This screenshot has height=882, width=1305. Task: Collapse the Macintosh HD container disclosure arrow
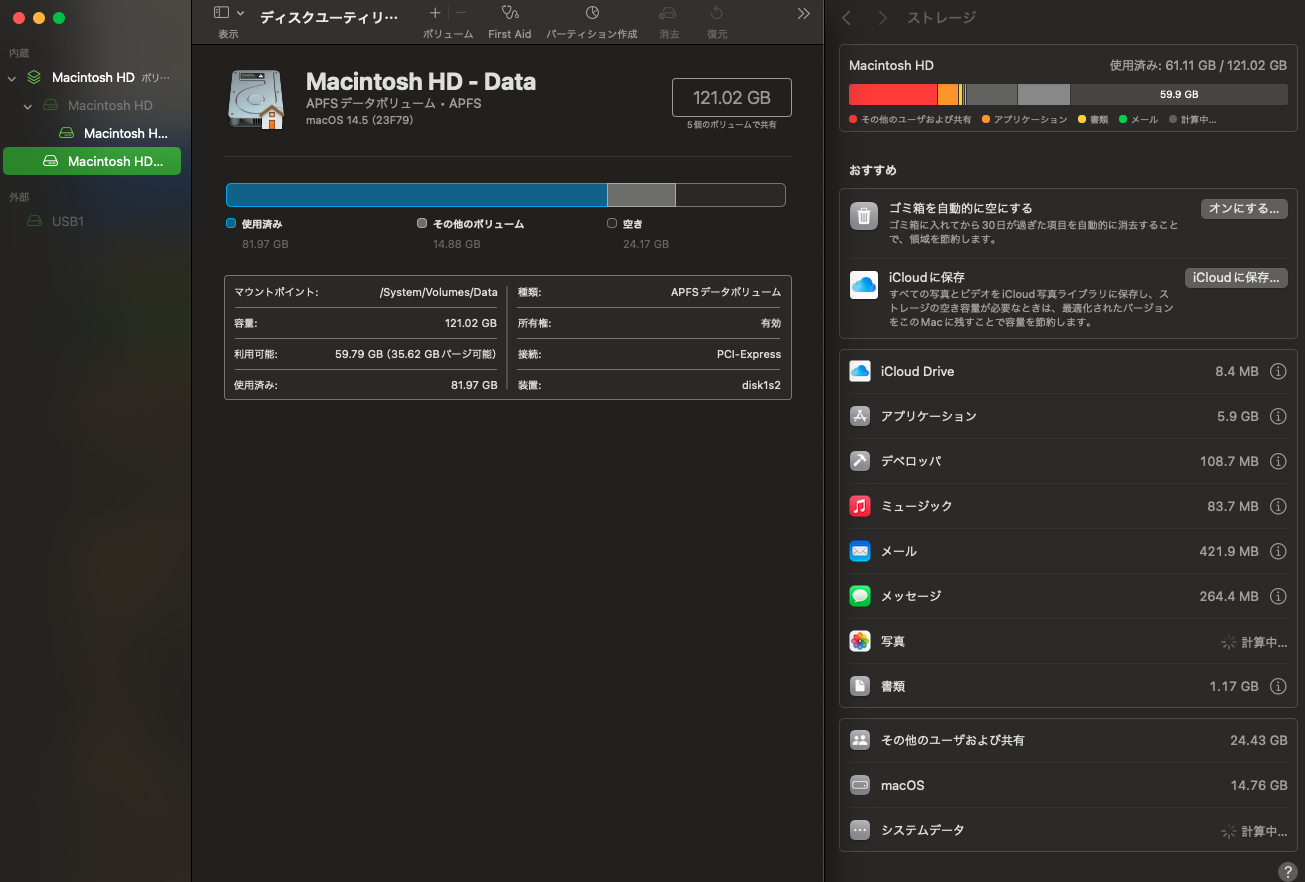click(12, 78)
